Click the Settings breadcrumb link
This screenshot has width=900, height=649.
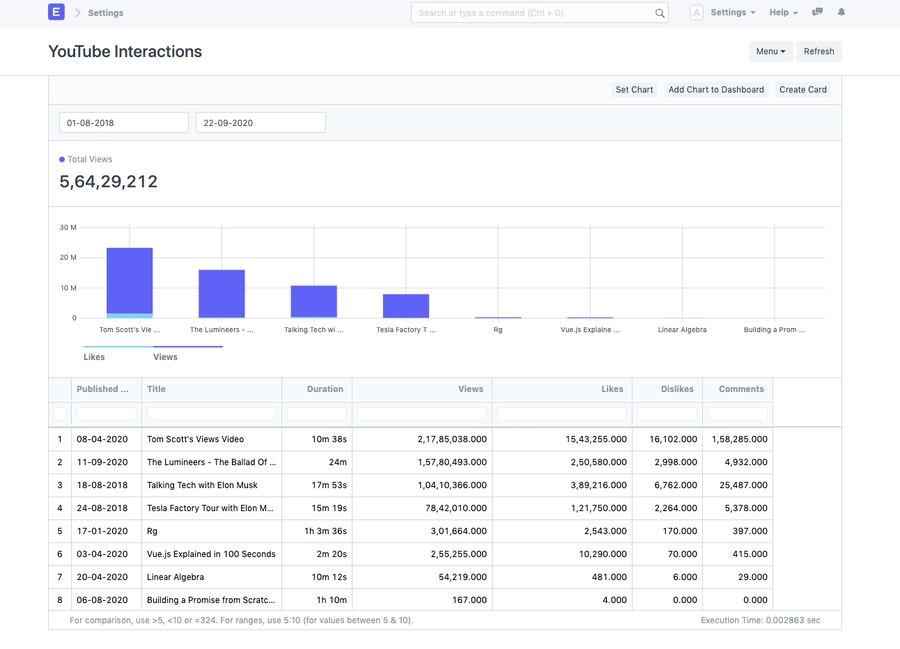pyautogui.click(x=106, y=13)
